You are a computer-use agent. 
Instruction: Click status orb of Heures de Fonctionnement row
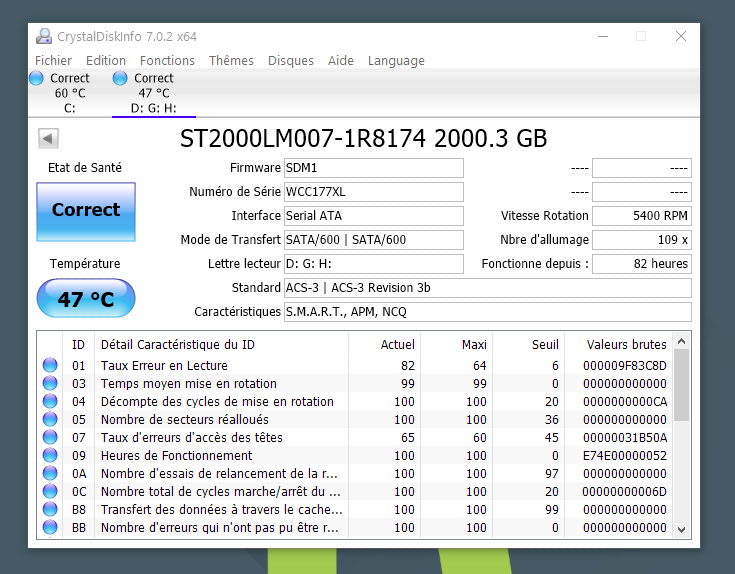[50, 455]
